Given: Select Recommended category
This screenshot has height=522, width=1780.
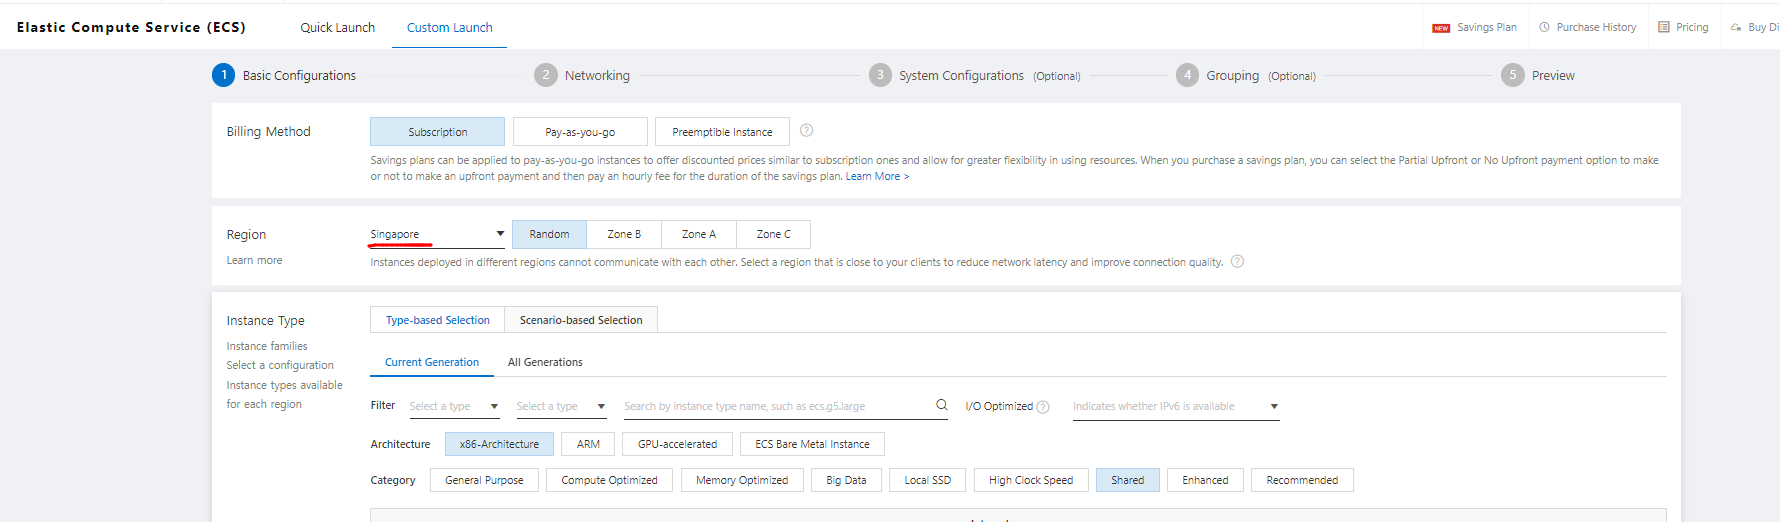Looking at the screenshot, I should 1302,480.
